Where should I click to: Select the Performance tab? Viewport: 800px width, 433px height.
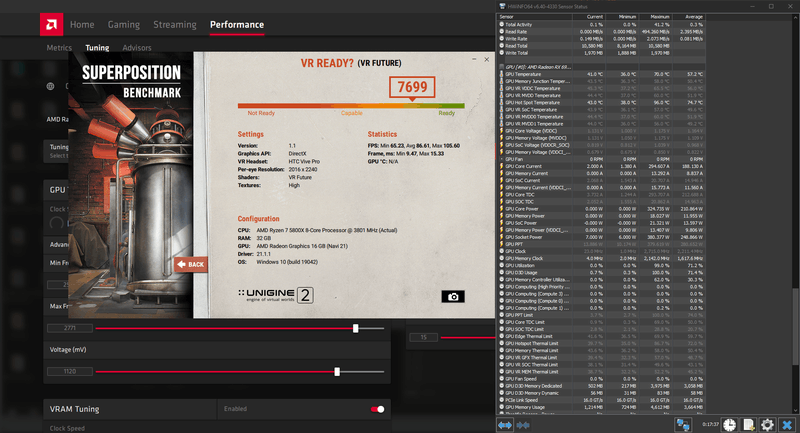tap(237, 24)
